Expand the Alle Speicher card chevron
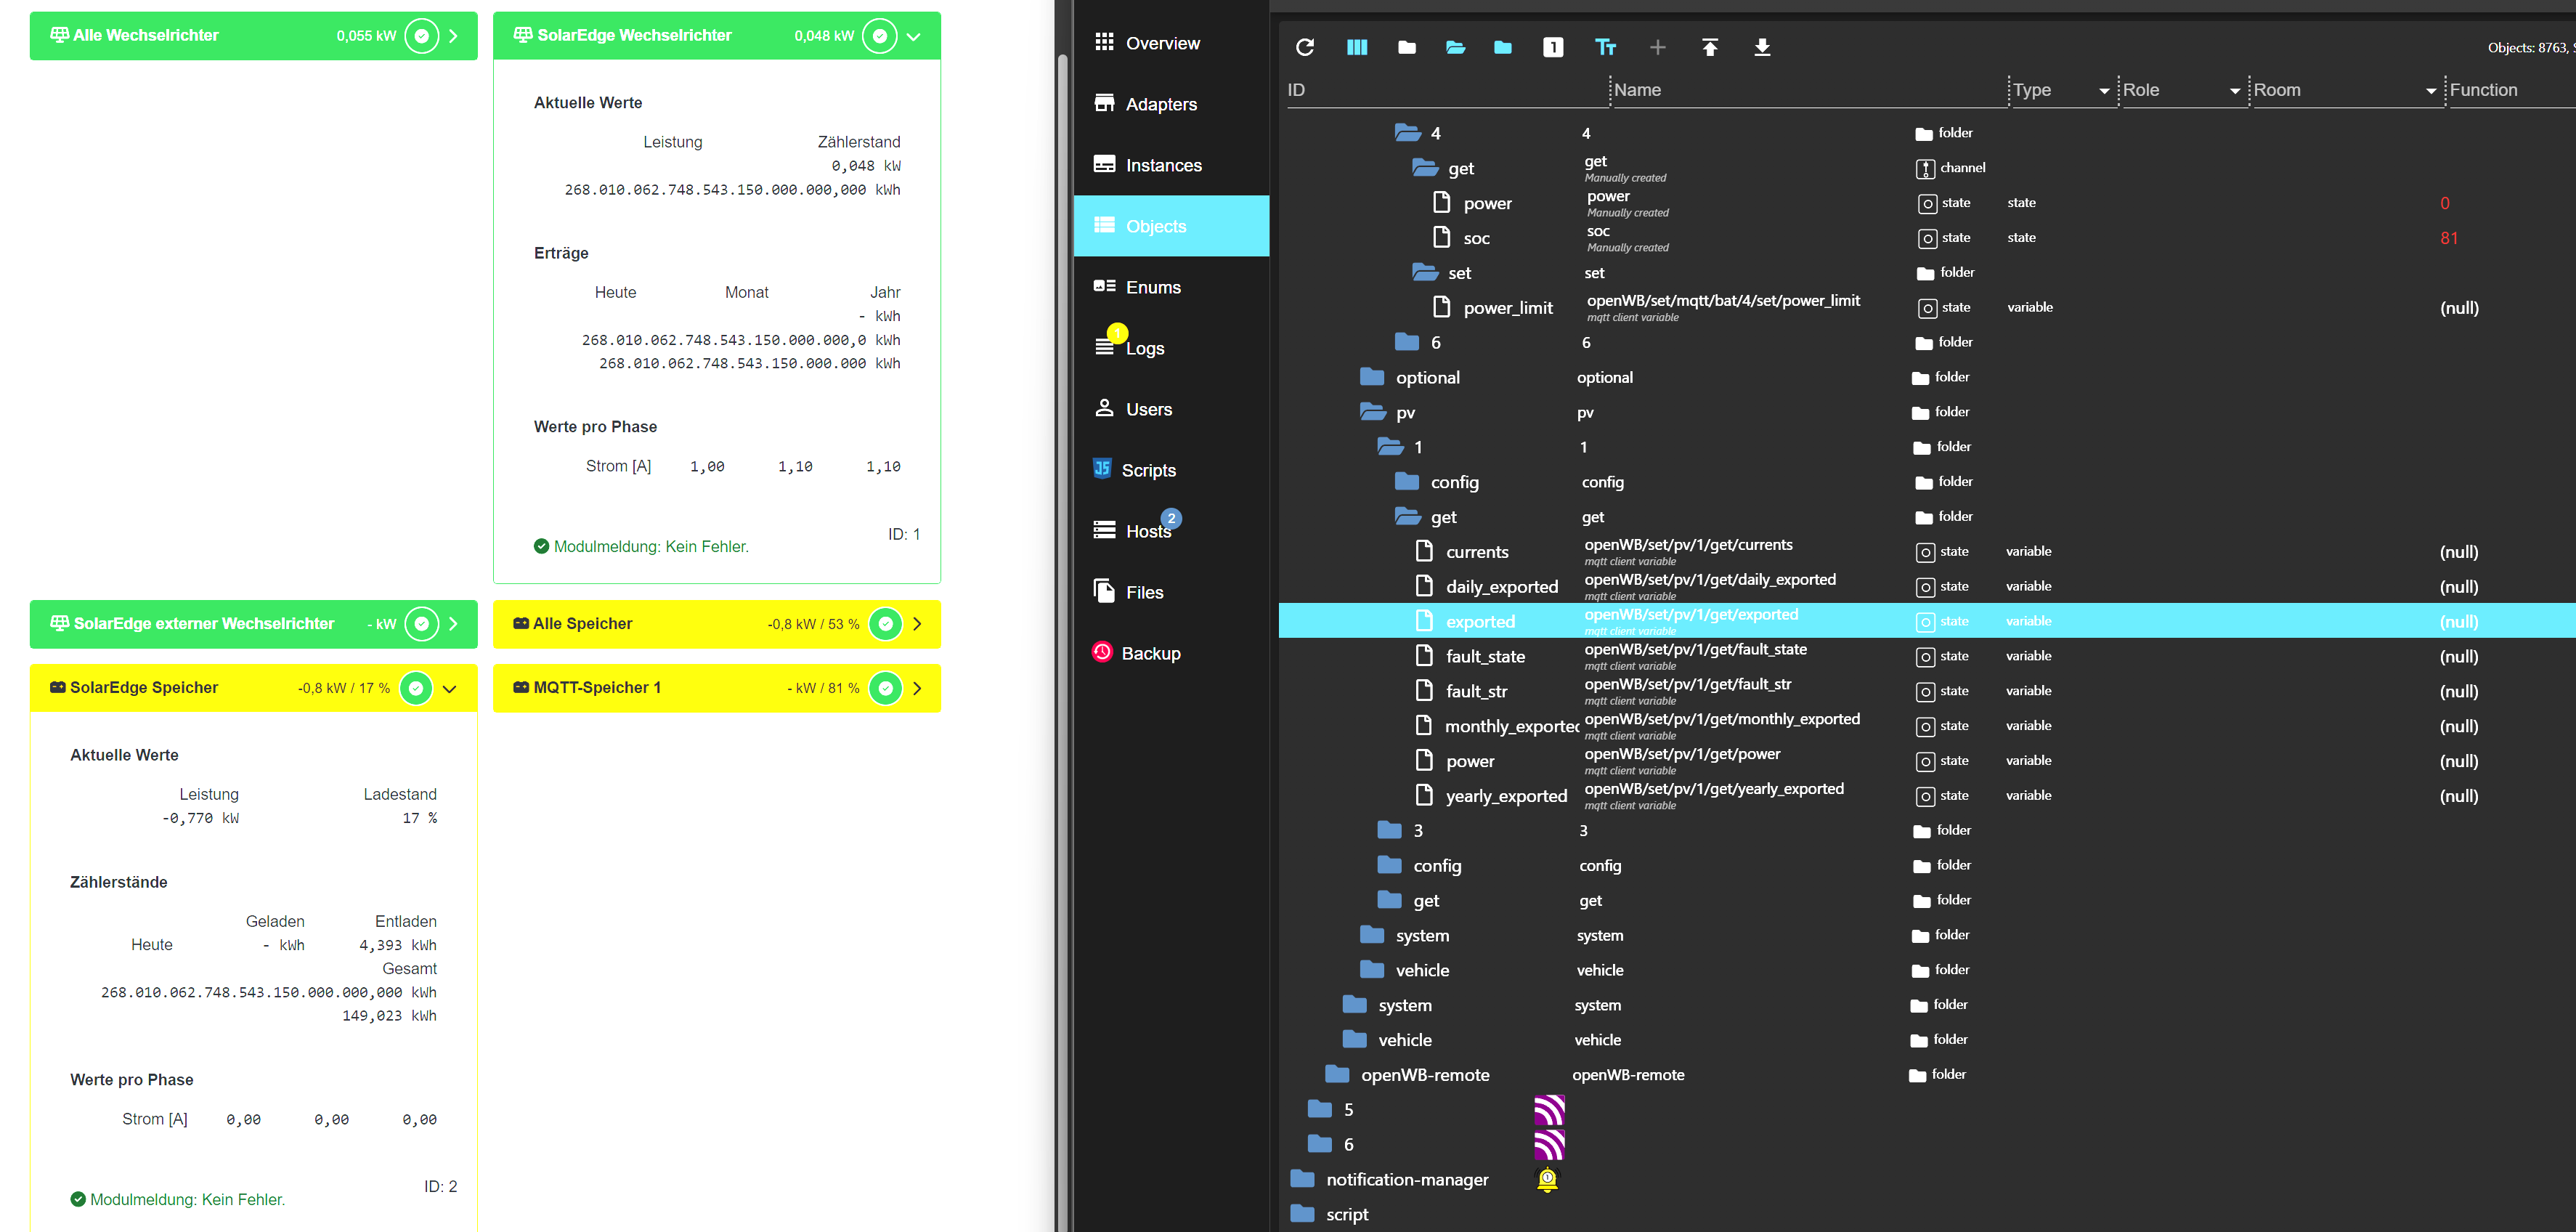This screenshot has height=1232, width=2576. coord(917,624)
